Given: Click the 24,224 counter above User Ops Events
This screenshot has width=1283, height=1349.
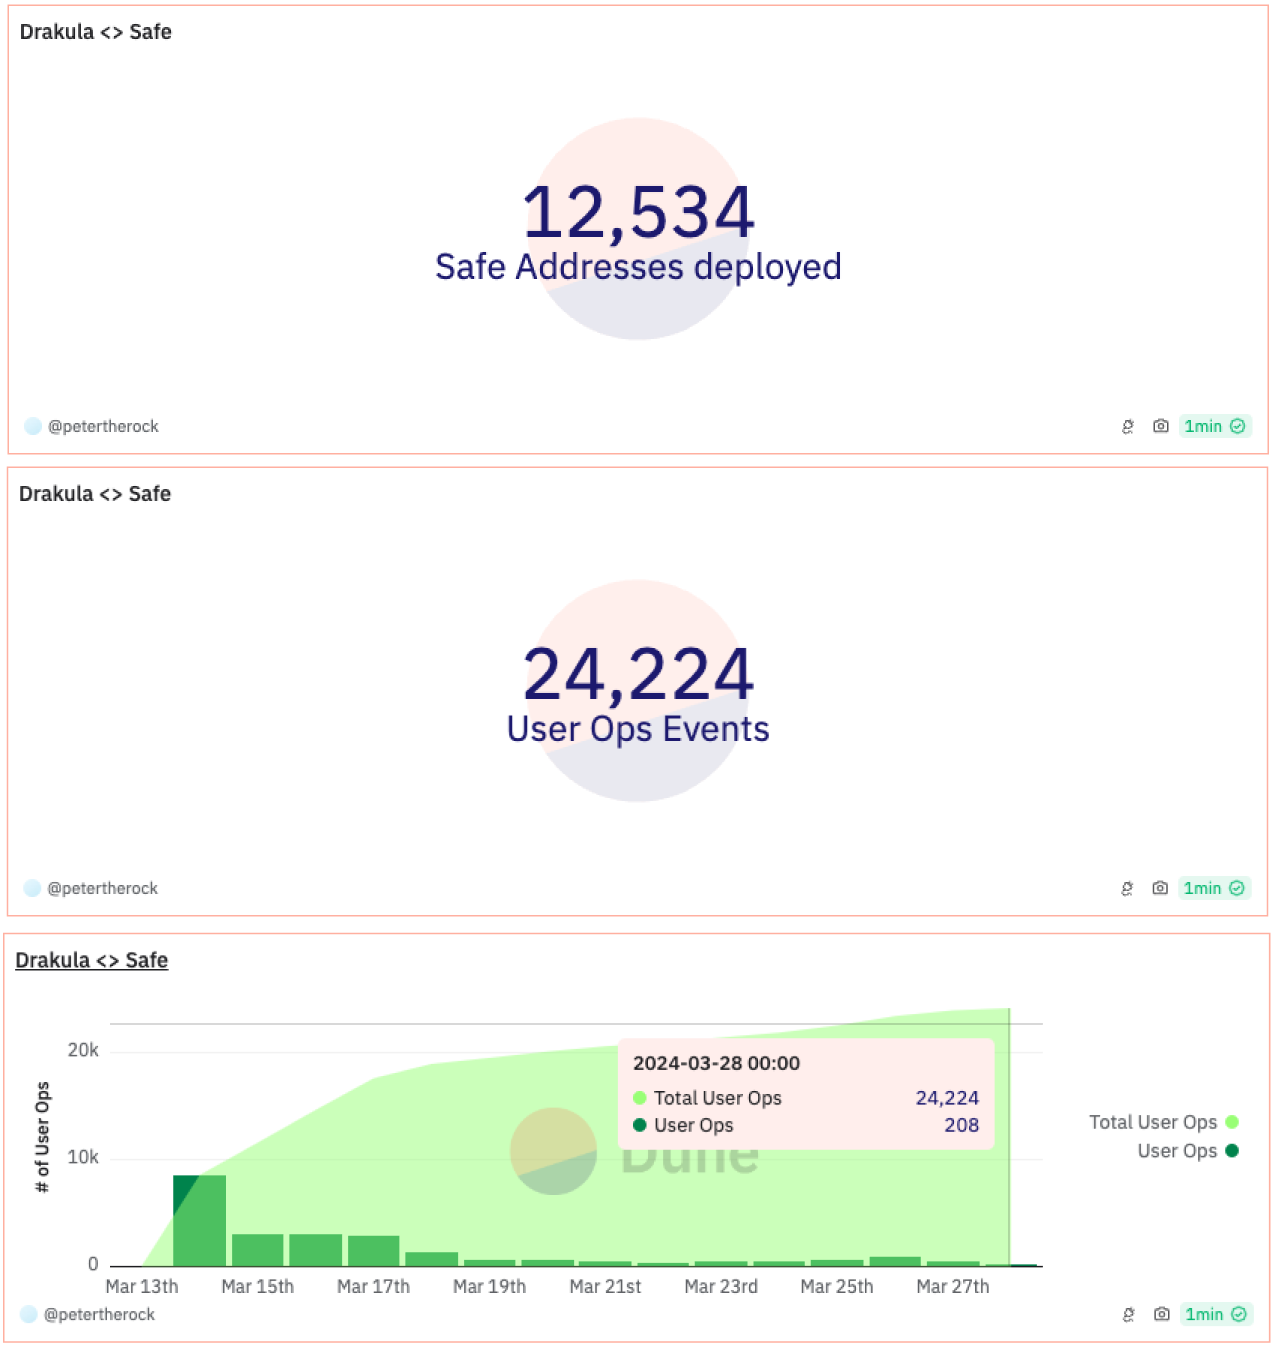Looking at the screenshot, I should 638,675.
